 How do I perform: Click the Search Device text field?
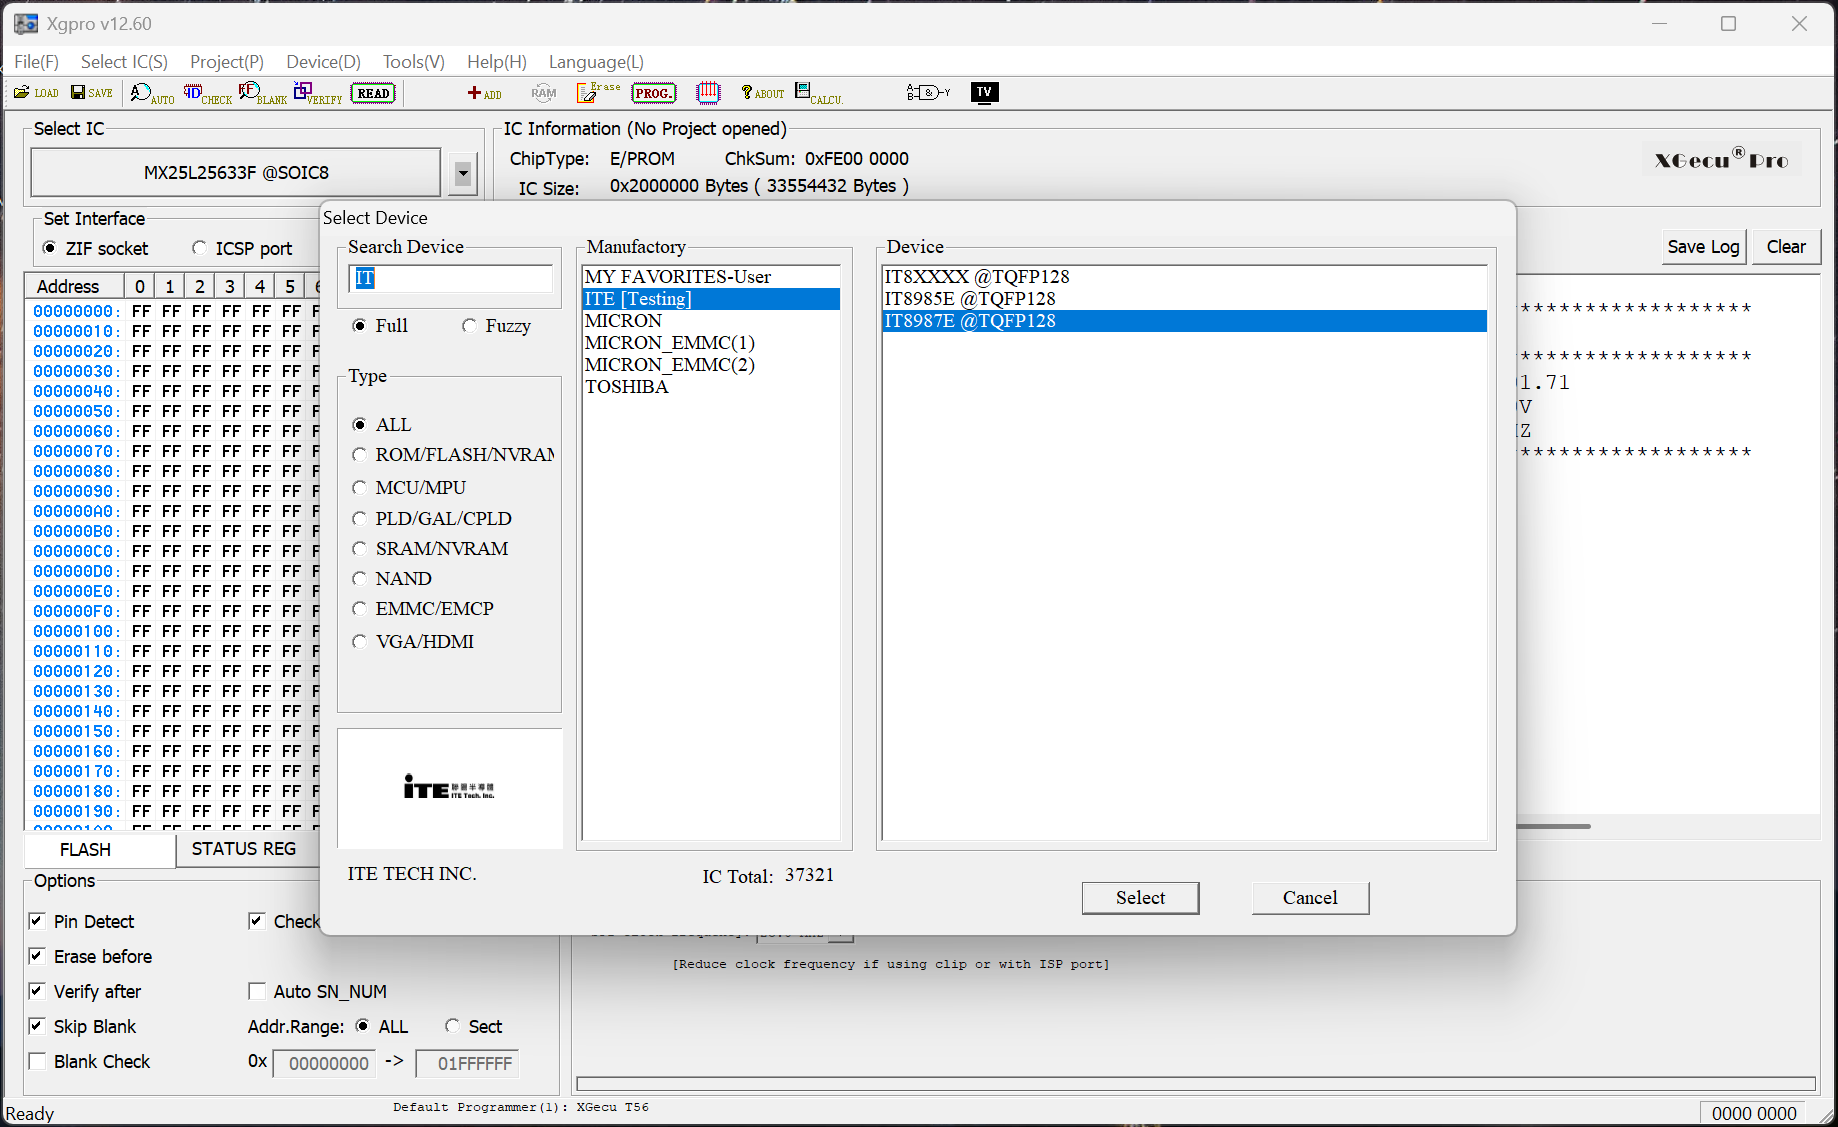tap(450, 279)
